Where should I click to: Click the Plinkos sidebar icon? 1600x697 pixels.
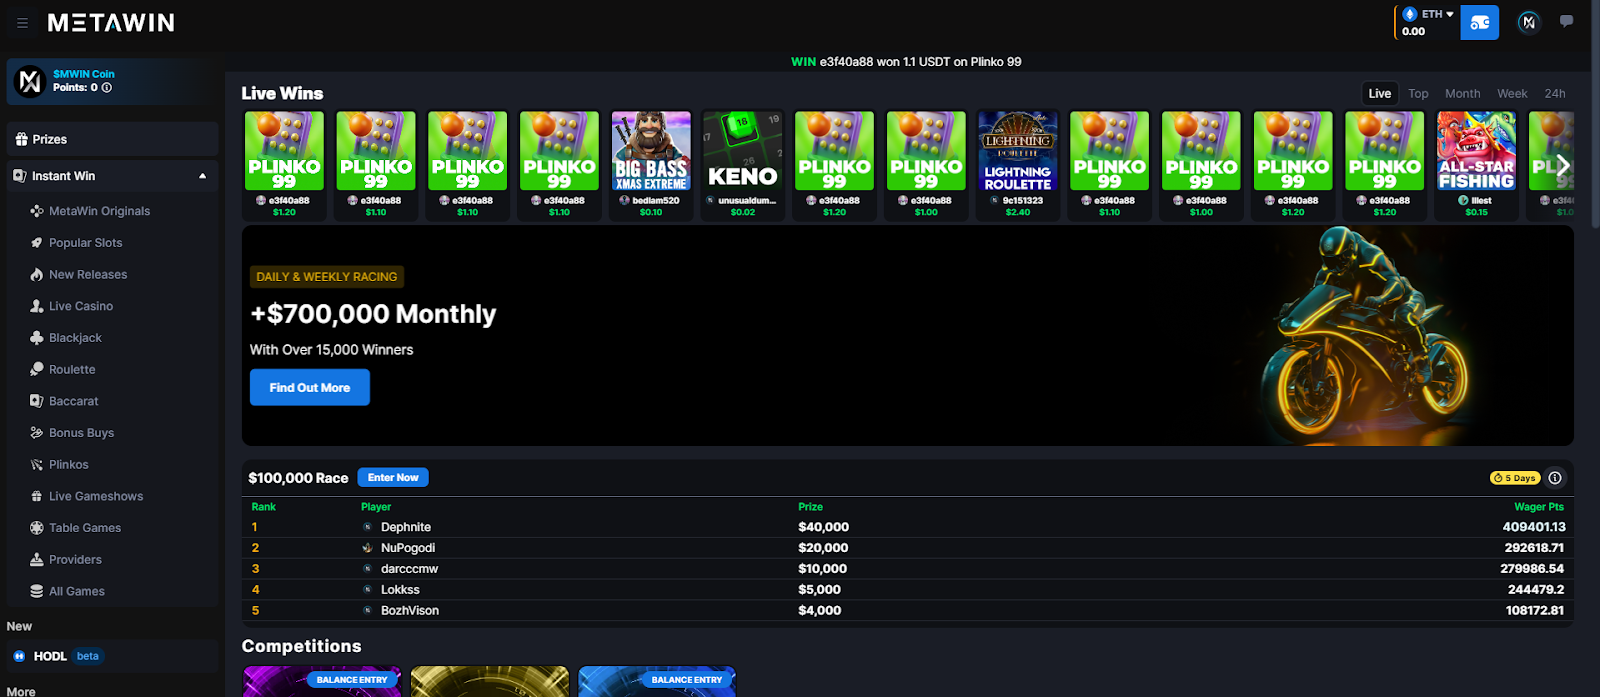37,465
